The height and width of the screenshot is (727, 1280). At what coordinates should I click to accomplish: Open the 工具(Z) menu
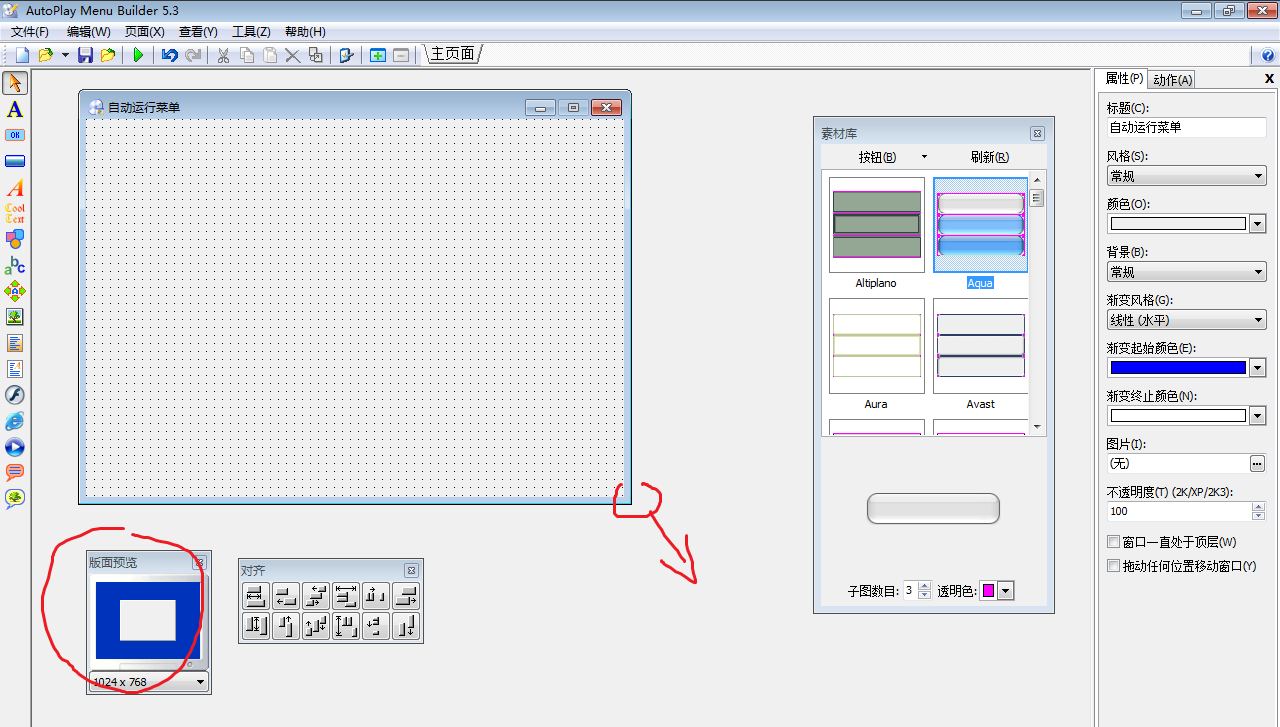251,32
